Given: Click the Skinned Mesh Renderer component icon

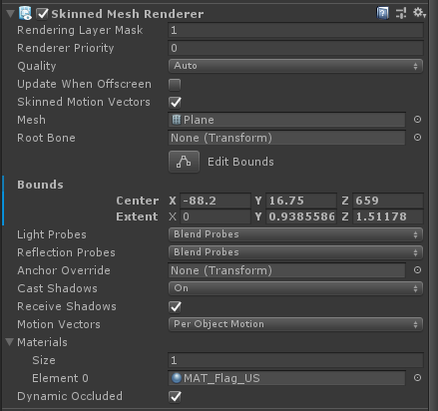Looking at the screenshot, I should tap(25, 13).
